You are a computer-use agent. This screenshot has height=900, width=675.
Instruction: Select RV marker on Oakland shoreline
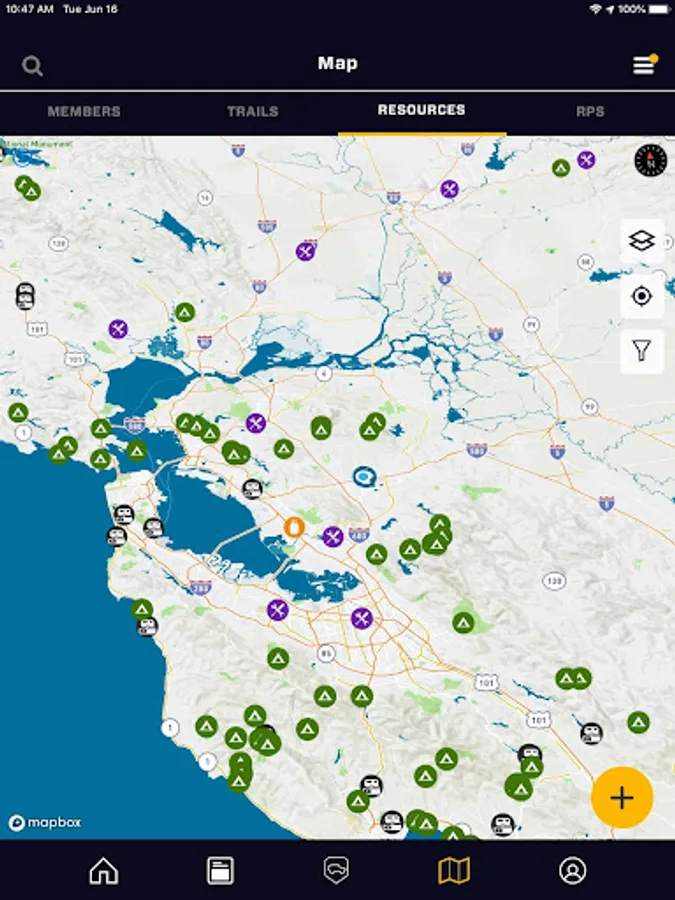coord(253,490)
